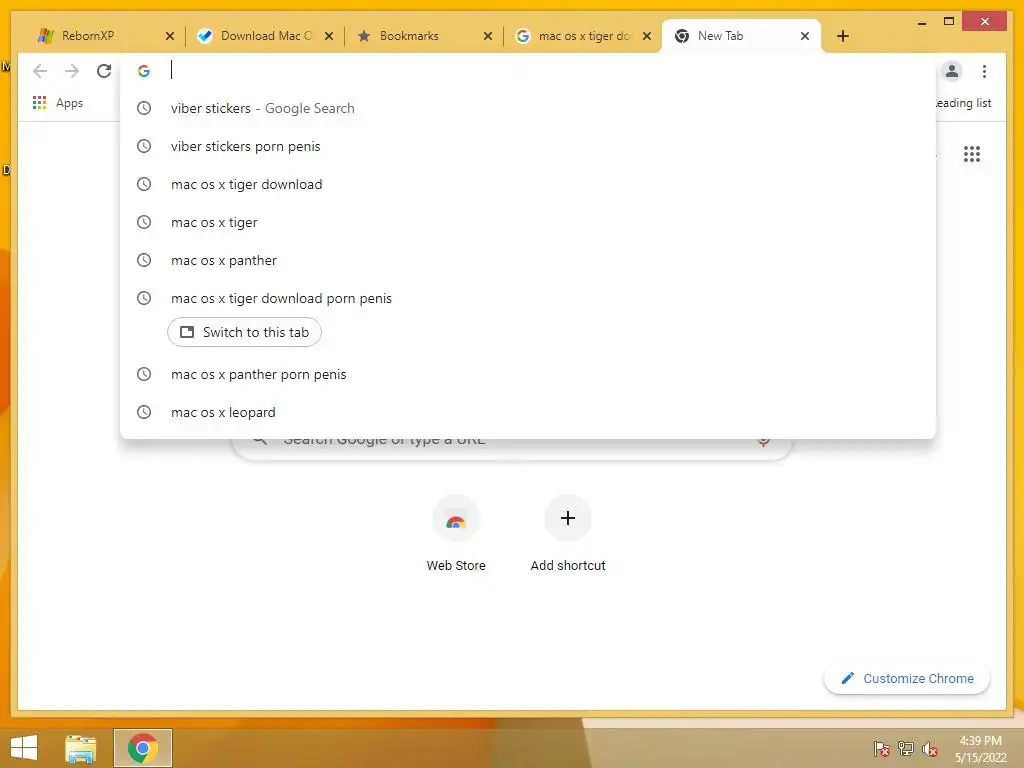The width and height of the screenshot is (1024, 768).
Task: Select suggestion 'viber stickers - Google Search'
Action: [x=528, y=108]
